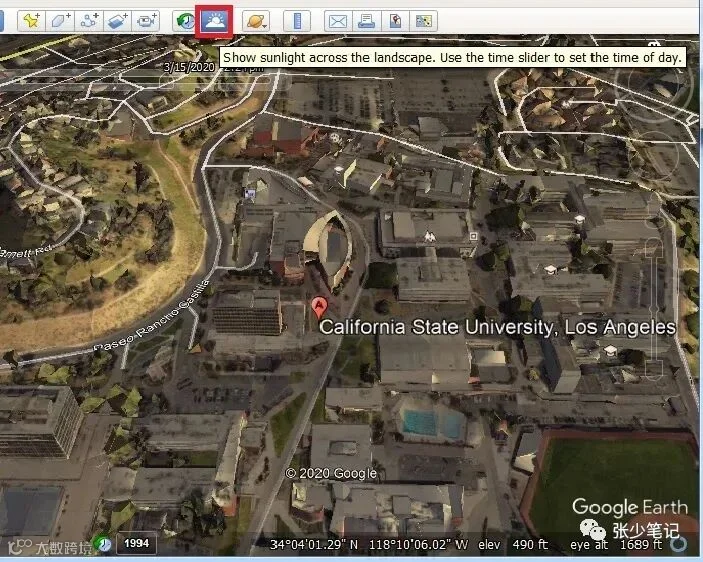Toggle the sunlight across the landscape button
Image resolution: width=703 pixels, height=562 pixels.
tap(214, 21)
